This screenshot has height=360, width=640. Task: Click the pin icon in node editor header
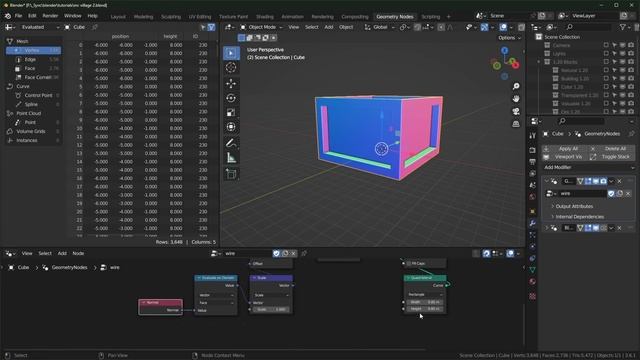(304, 253)
